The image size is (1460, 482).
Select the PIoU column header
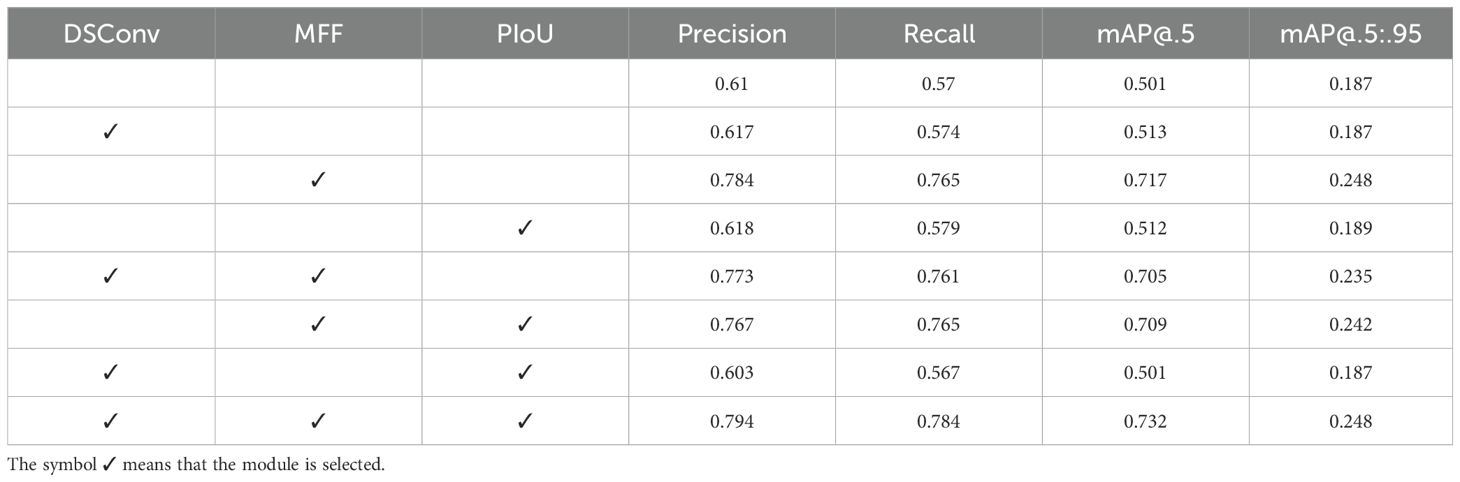coord(525,33)
